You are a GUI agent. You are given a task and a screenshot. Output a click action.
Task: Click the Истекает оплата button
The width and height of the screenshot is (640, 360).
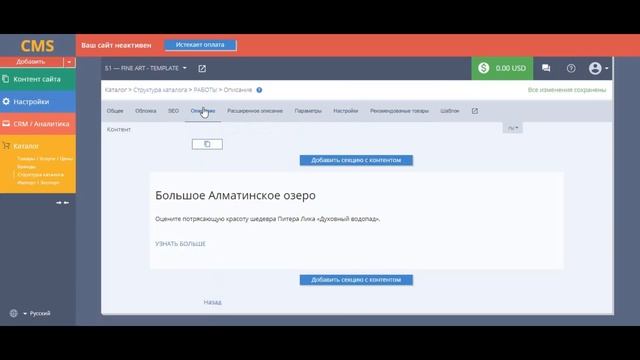pos(200,45)
